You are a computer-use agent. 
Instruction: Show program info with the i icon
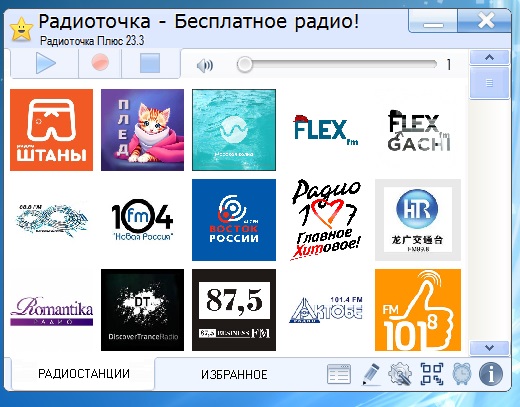click(491, 374)
